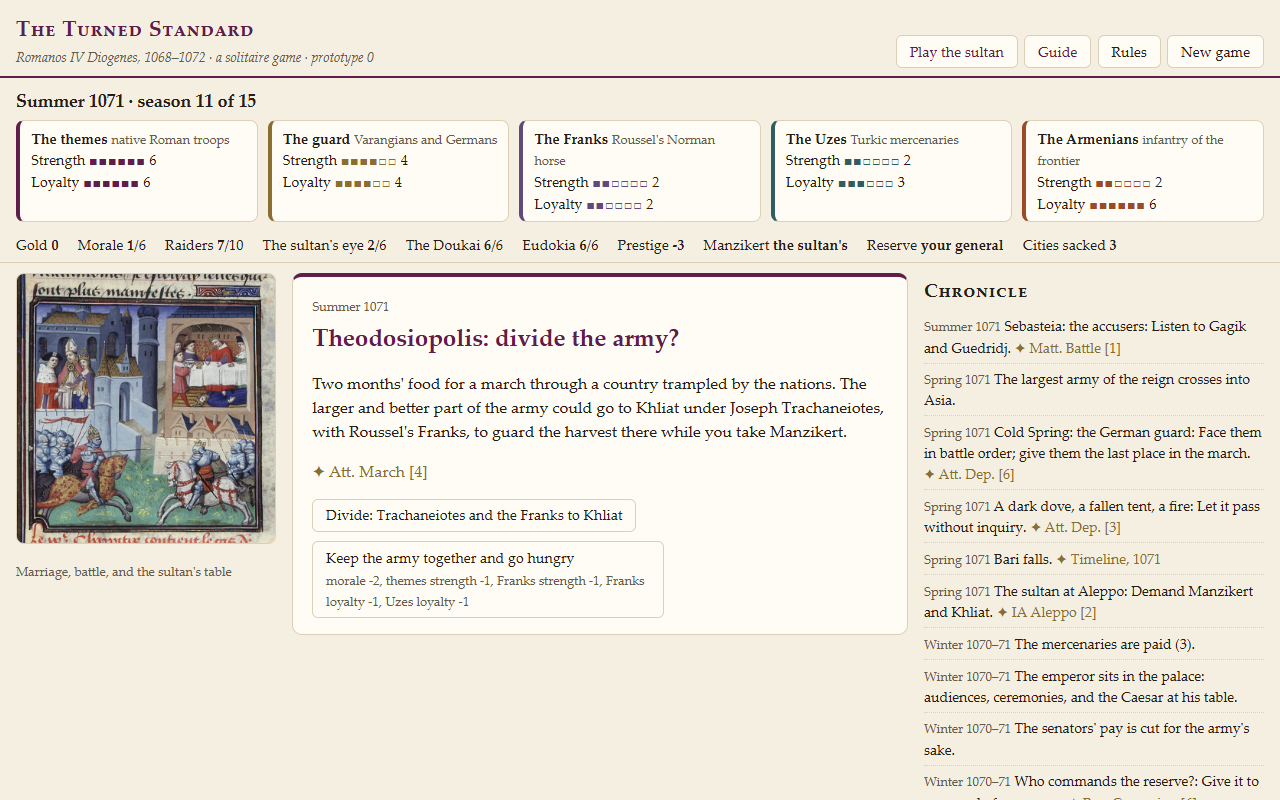Screen dimensions: 1280x800
Task: Click the Bari falls chronicle entry
Action: tap(1094, 559)
